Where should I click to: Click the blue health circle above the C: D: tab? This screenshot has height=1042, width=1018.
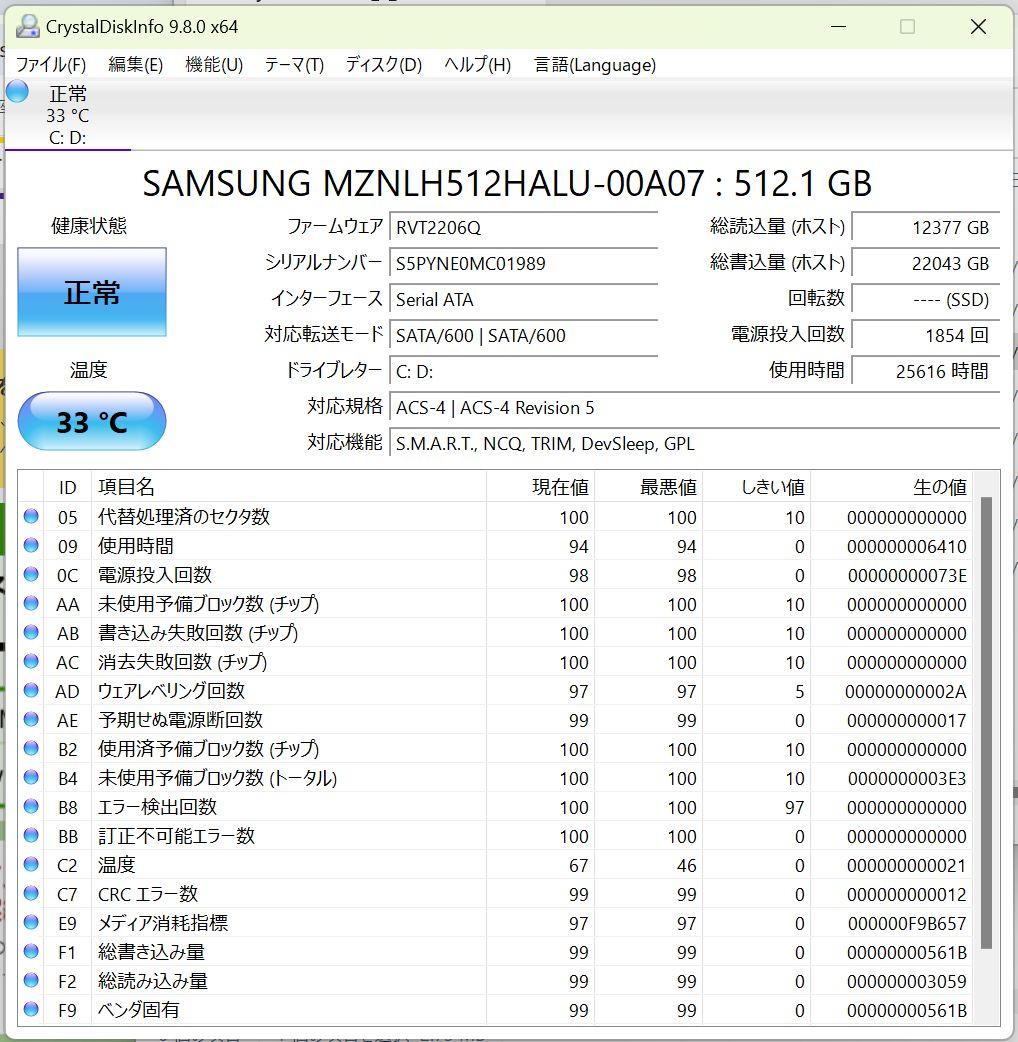(16, 91)
